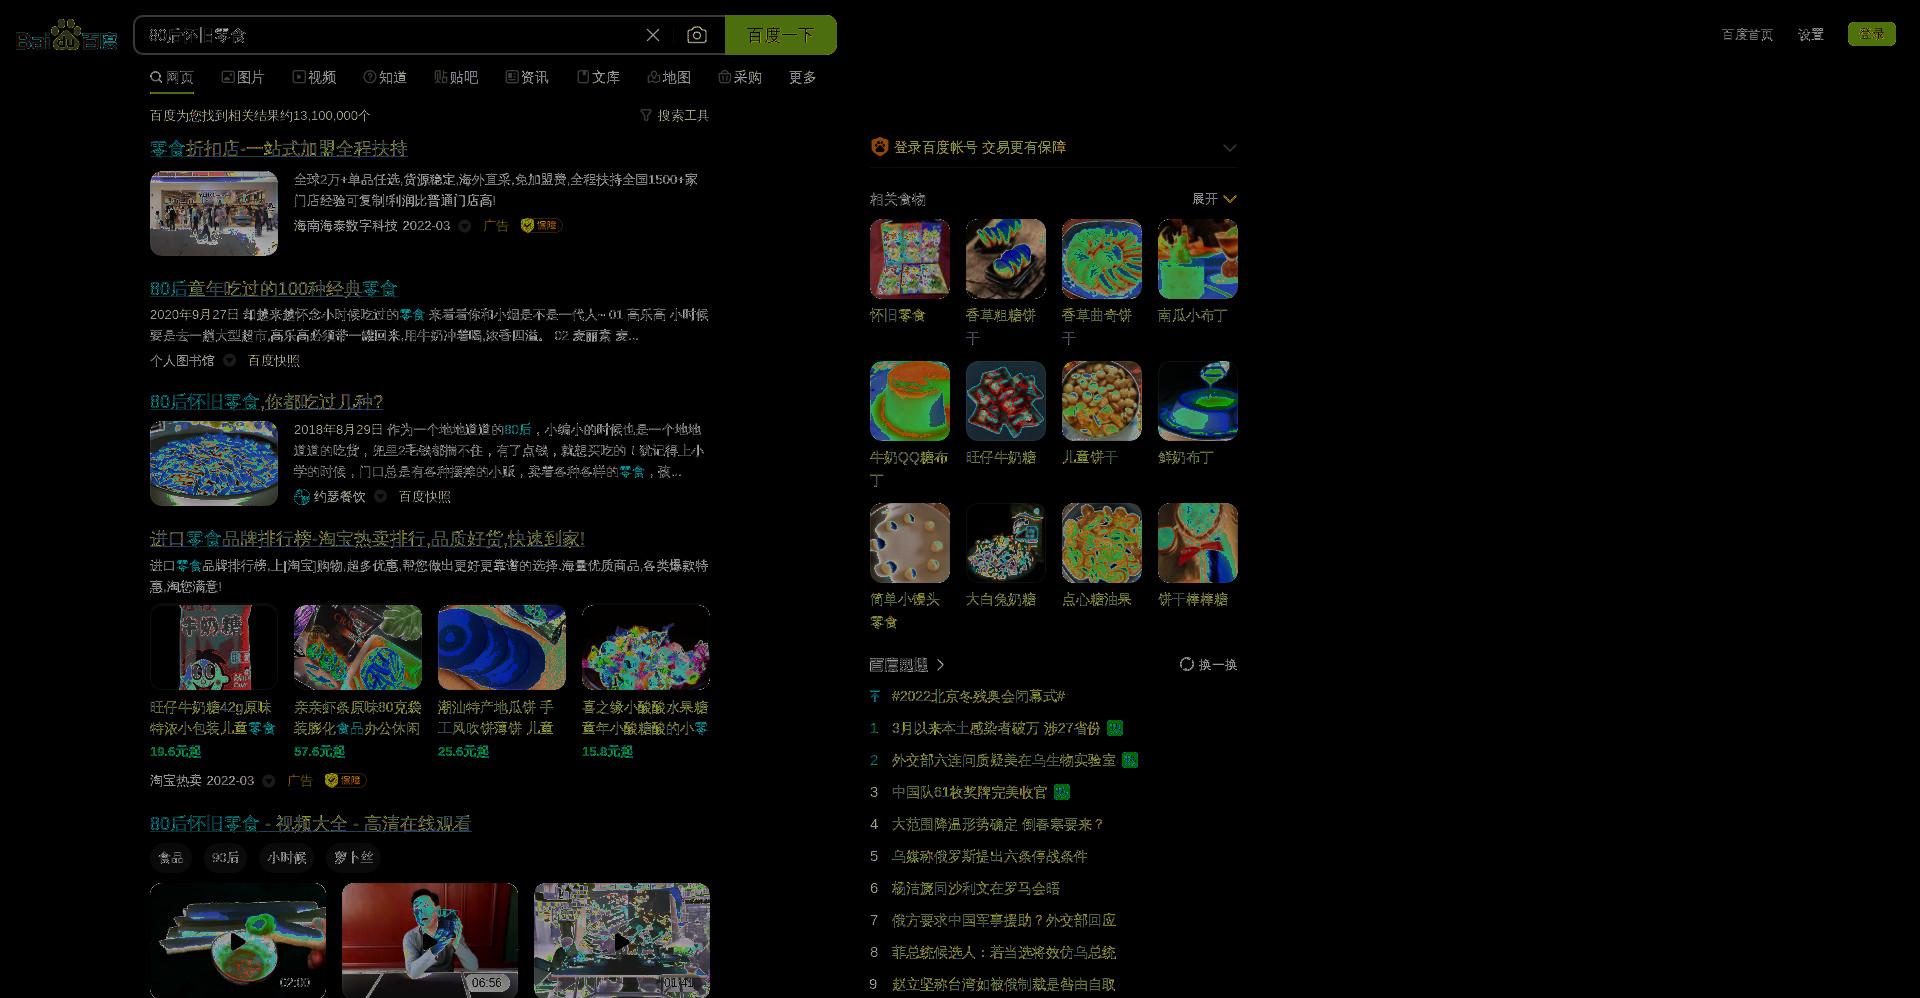The width and height of the screenshot is (1920, 998).
Task: Refresh hot list with 换一换
Action: (x=1208, y=664)
